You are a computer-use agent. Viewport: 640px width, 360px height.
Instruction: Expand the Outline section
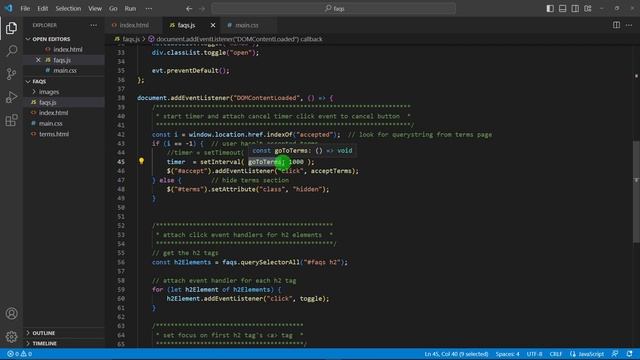[44, 333]
